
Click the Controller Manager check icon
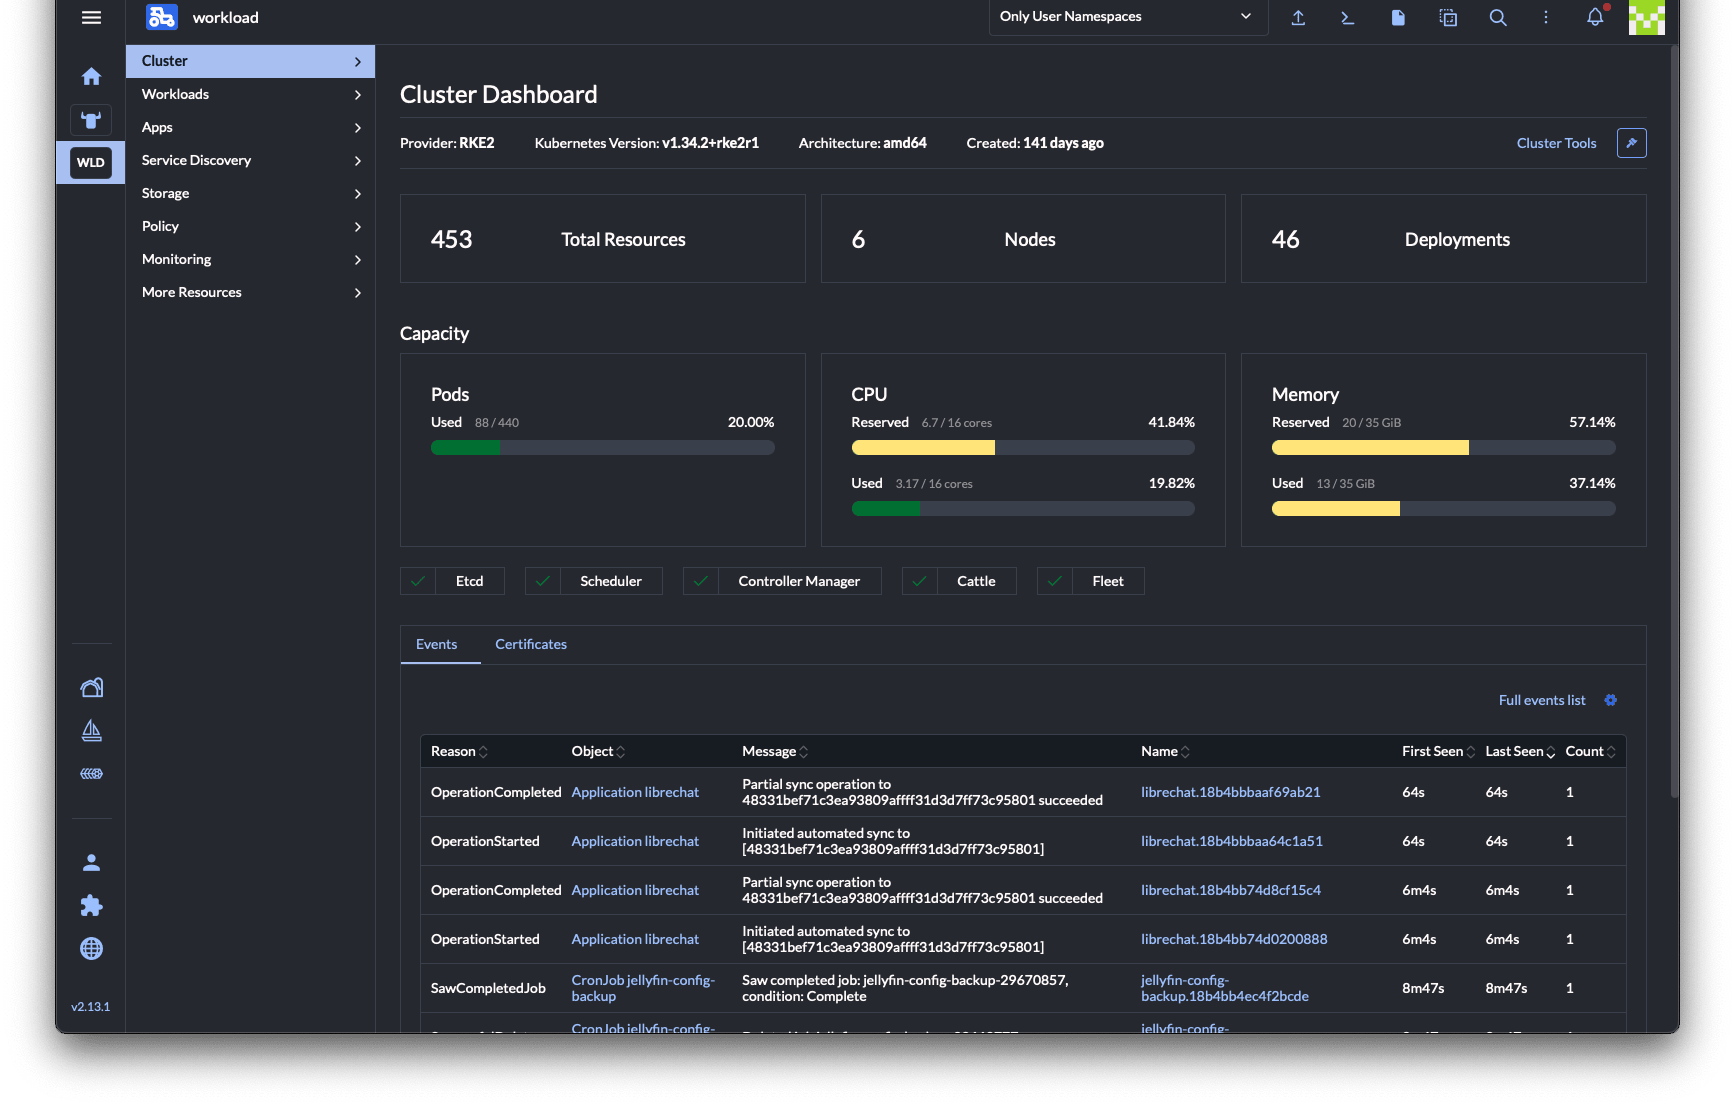tap(701, 581)
